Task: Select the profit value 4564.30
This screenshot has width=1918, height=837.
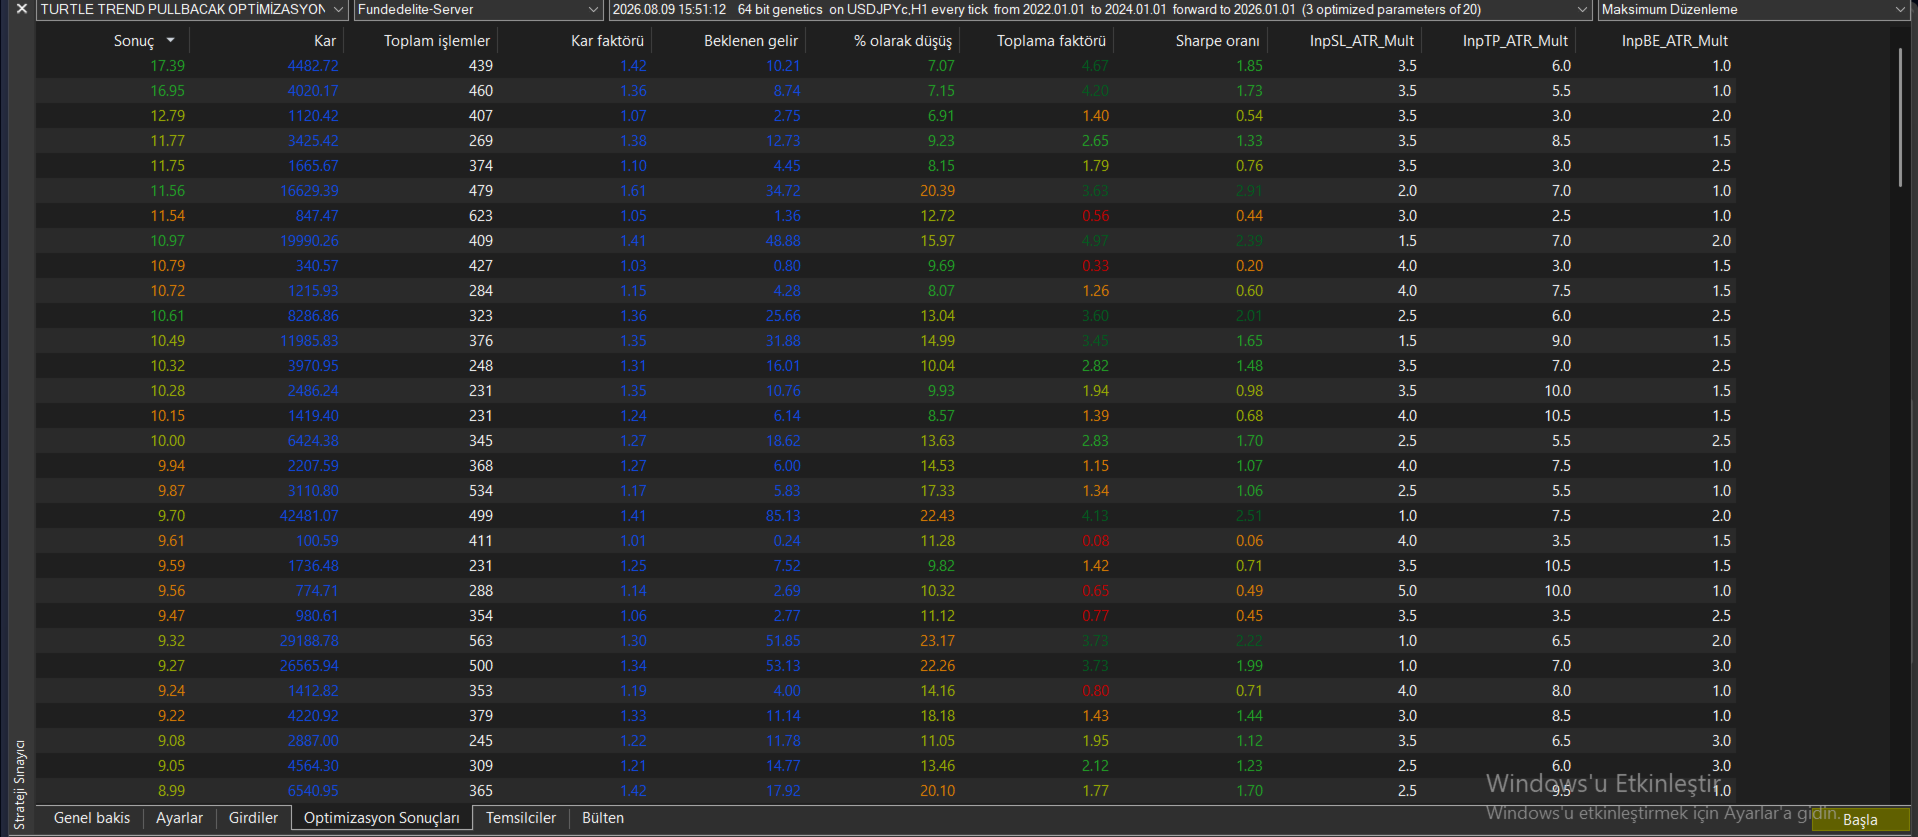Action: [313, 766]
